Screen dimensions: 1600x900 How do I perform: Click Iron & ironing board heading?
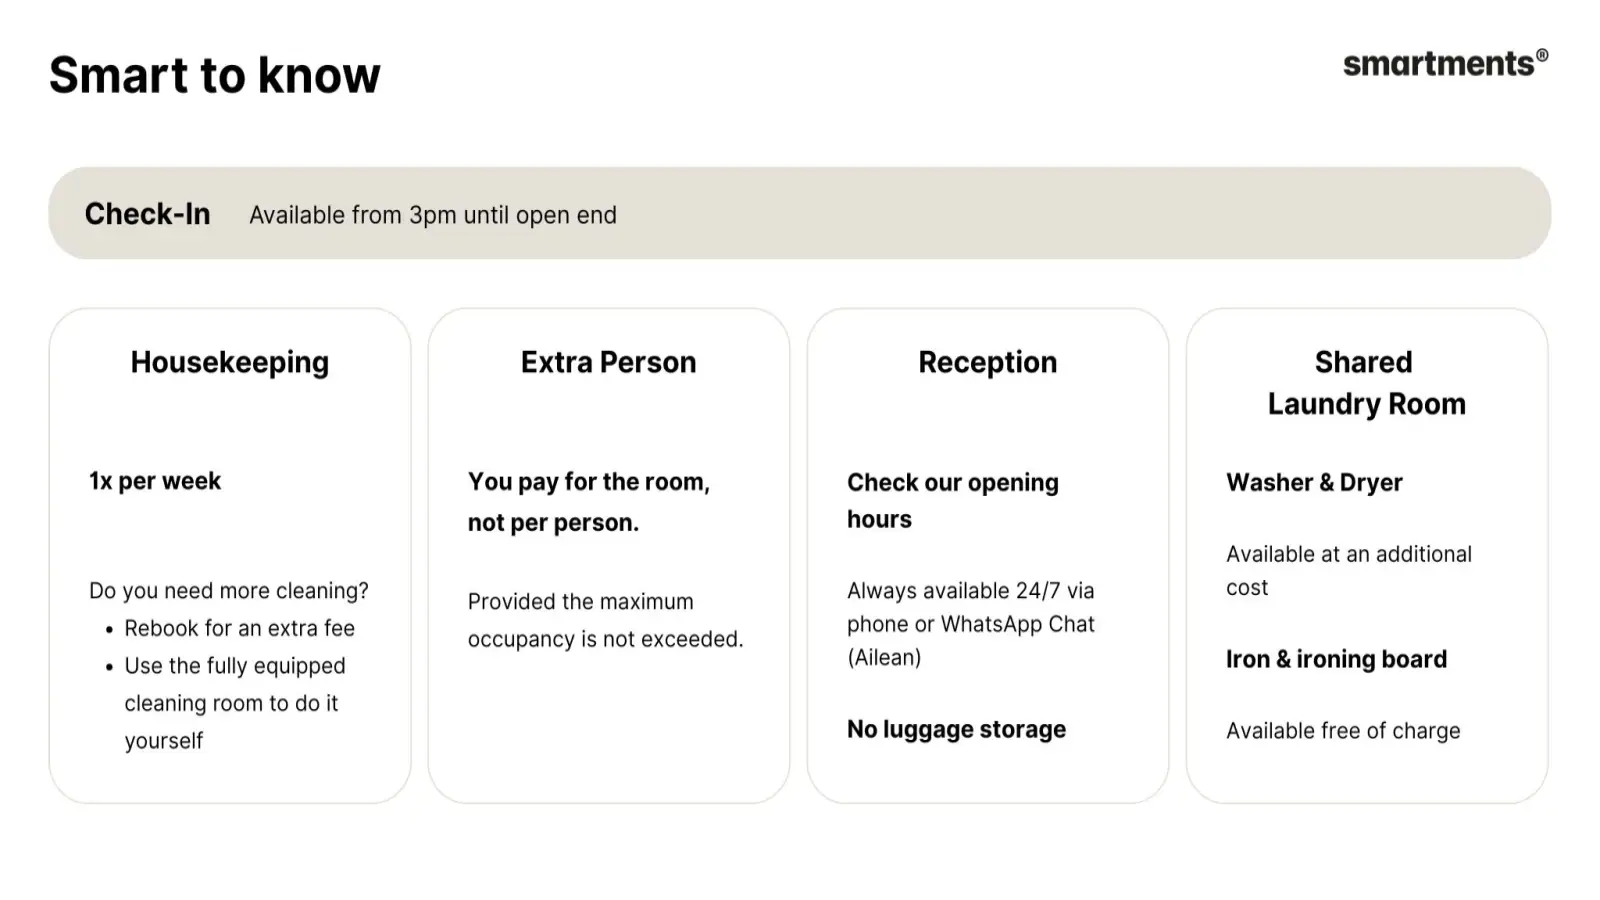[x=1336, y=659]
